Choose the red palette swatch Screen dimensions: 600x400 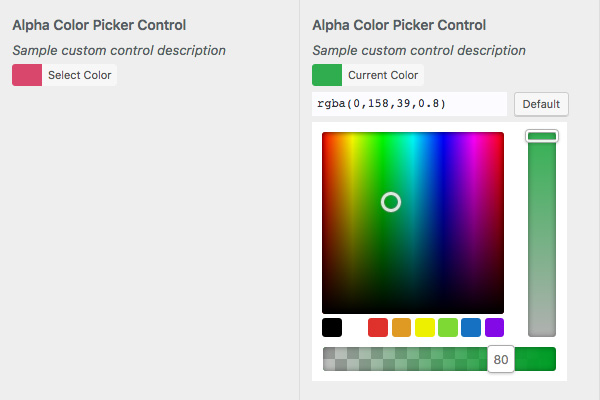tap(378, 327)
